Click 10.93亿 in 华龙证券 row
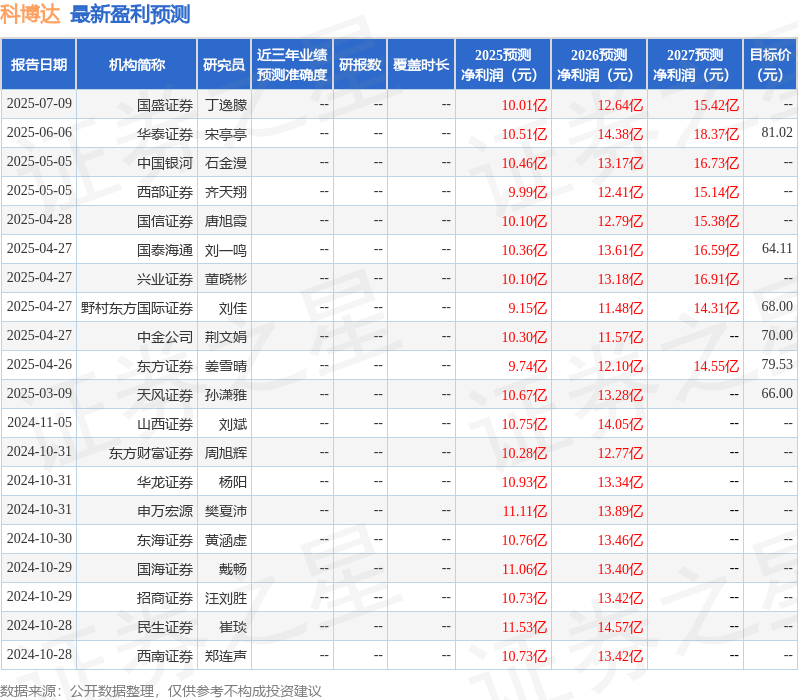The width and height of the screenshot is (798, 700). pos(524,482)
